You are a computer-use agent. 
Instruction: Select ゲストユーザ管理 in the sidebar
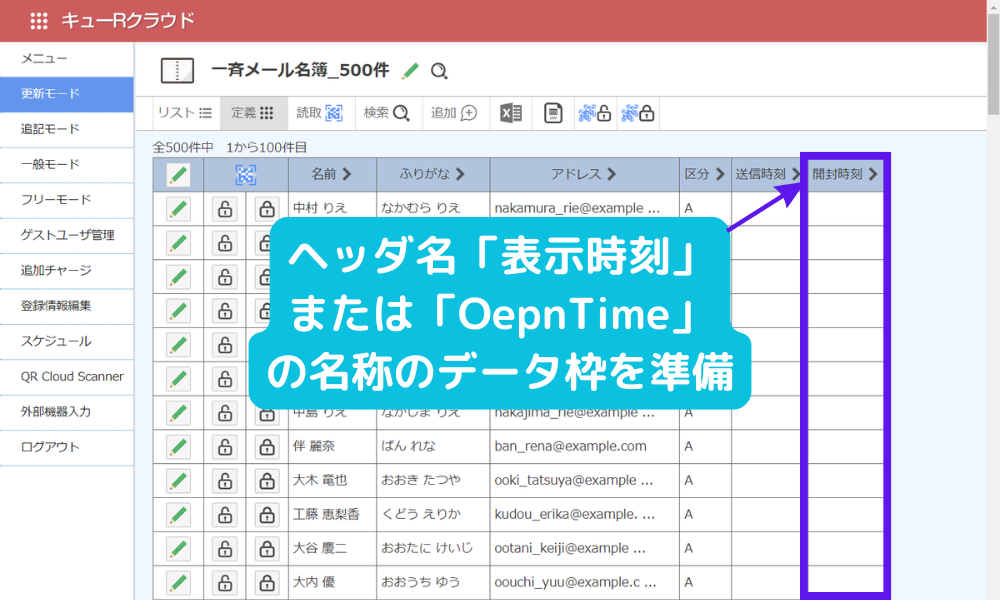[66, 235]
